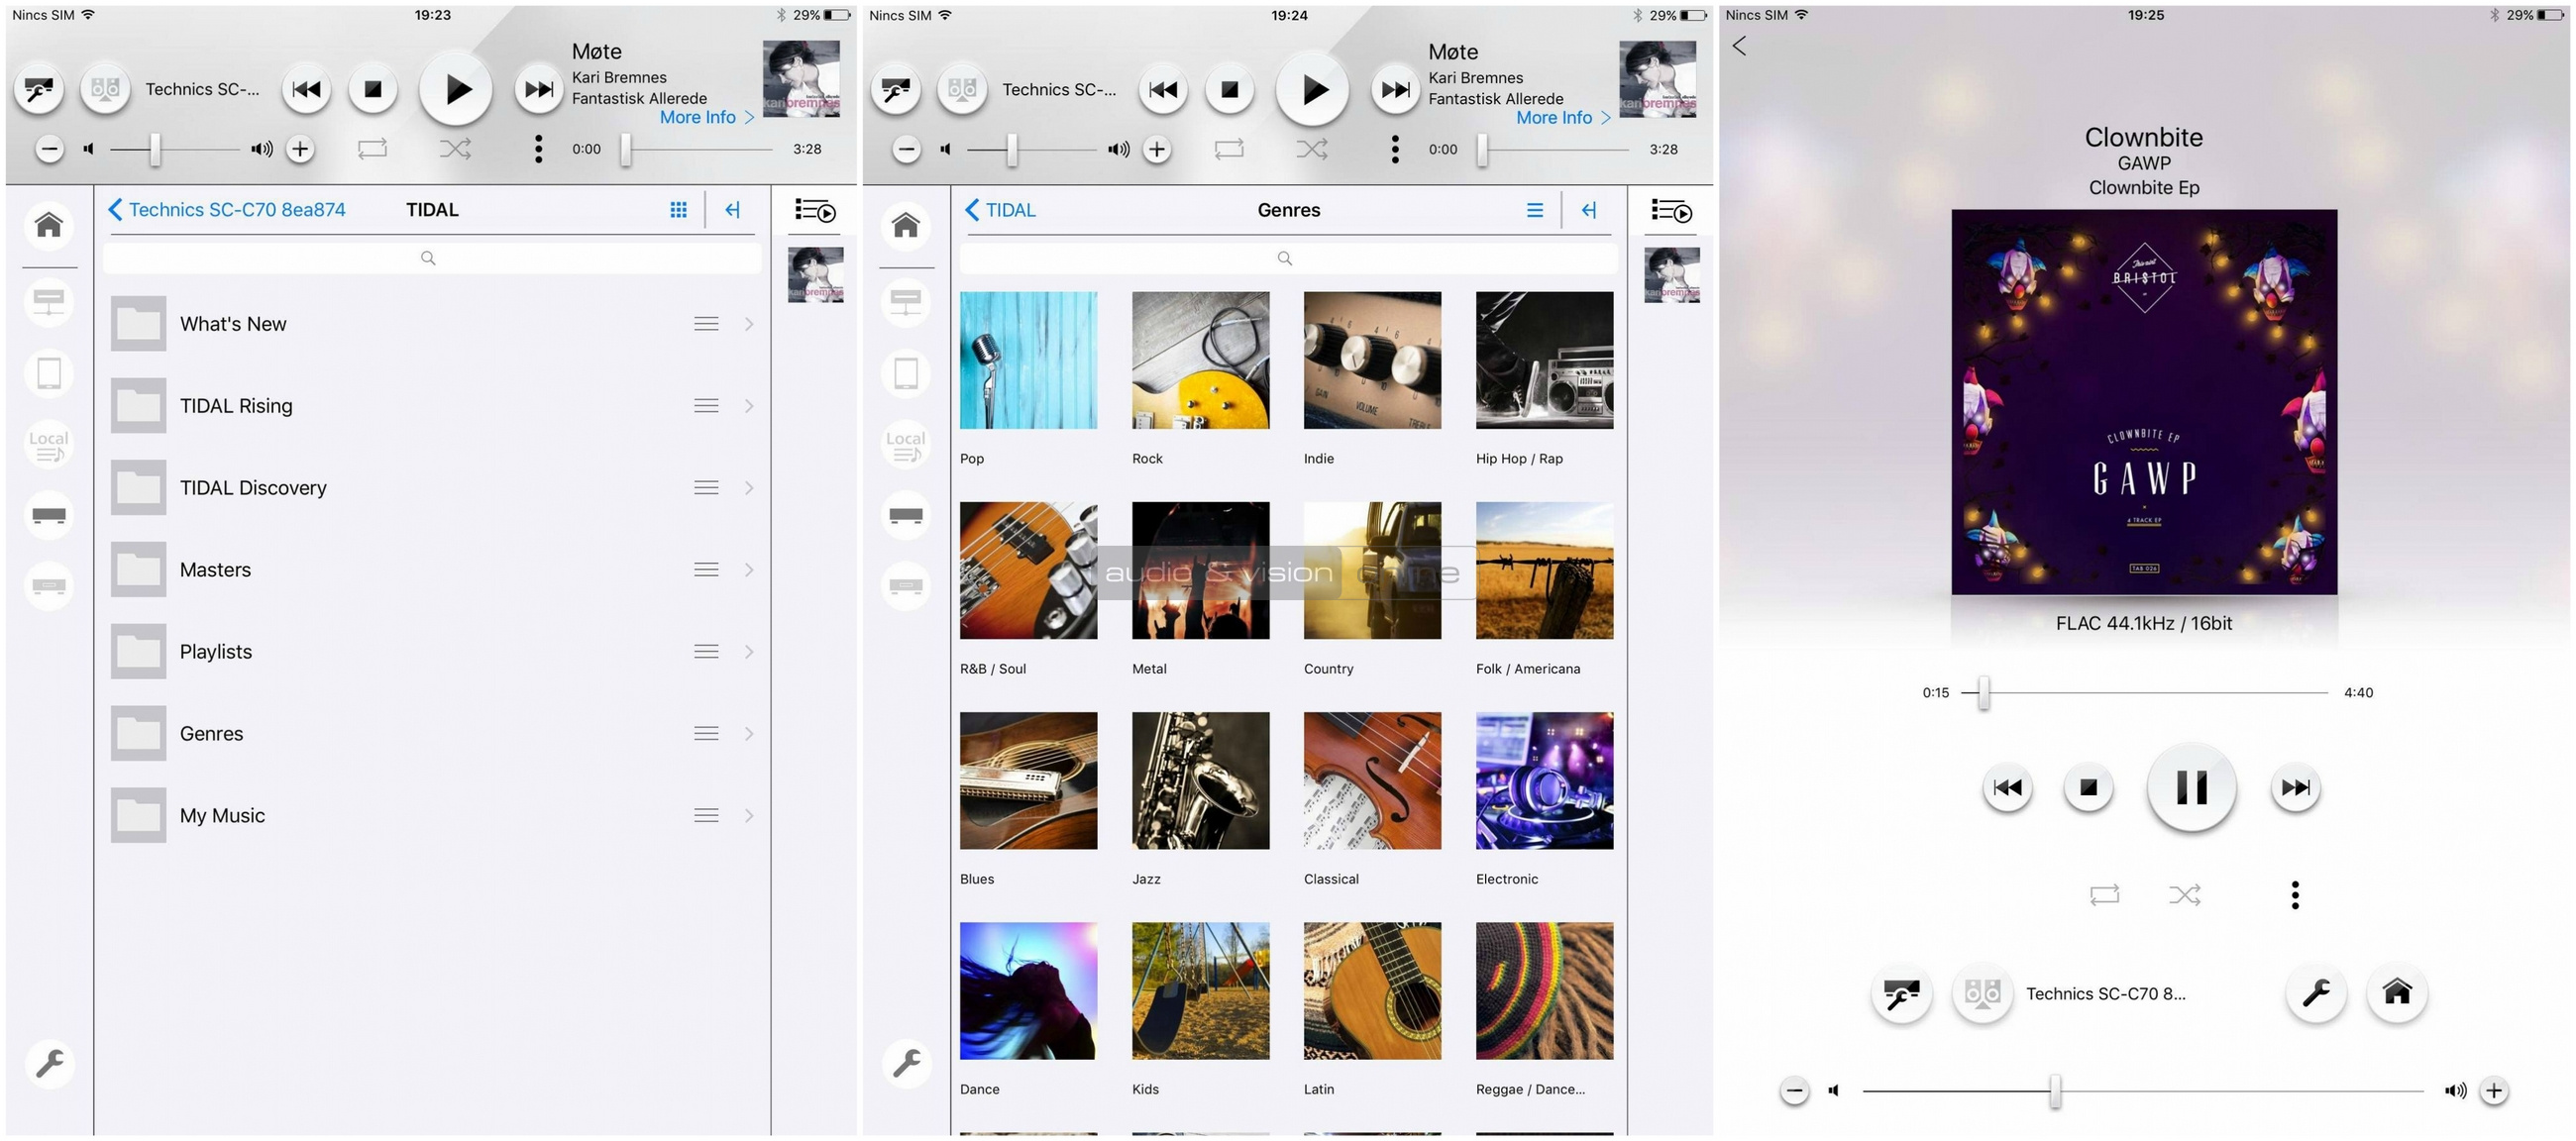The height and width of the screenshot is (1141, 2576).
Task: Toggle repeat in left panel player
Action: pyautogui.click(x=372, y=149)
